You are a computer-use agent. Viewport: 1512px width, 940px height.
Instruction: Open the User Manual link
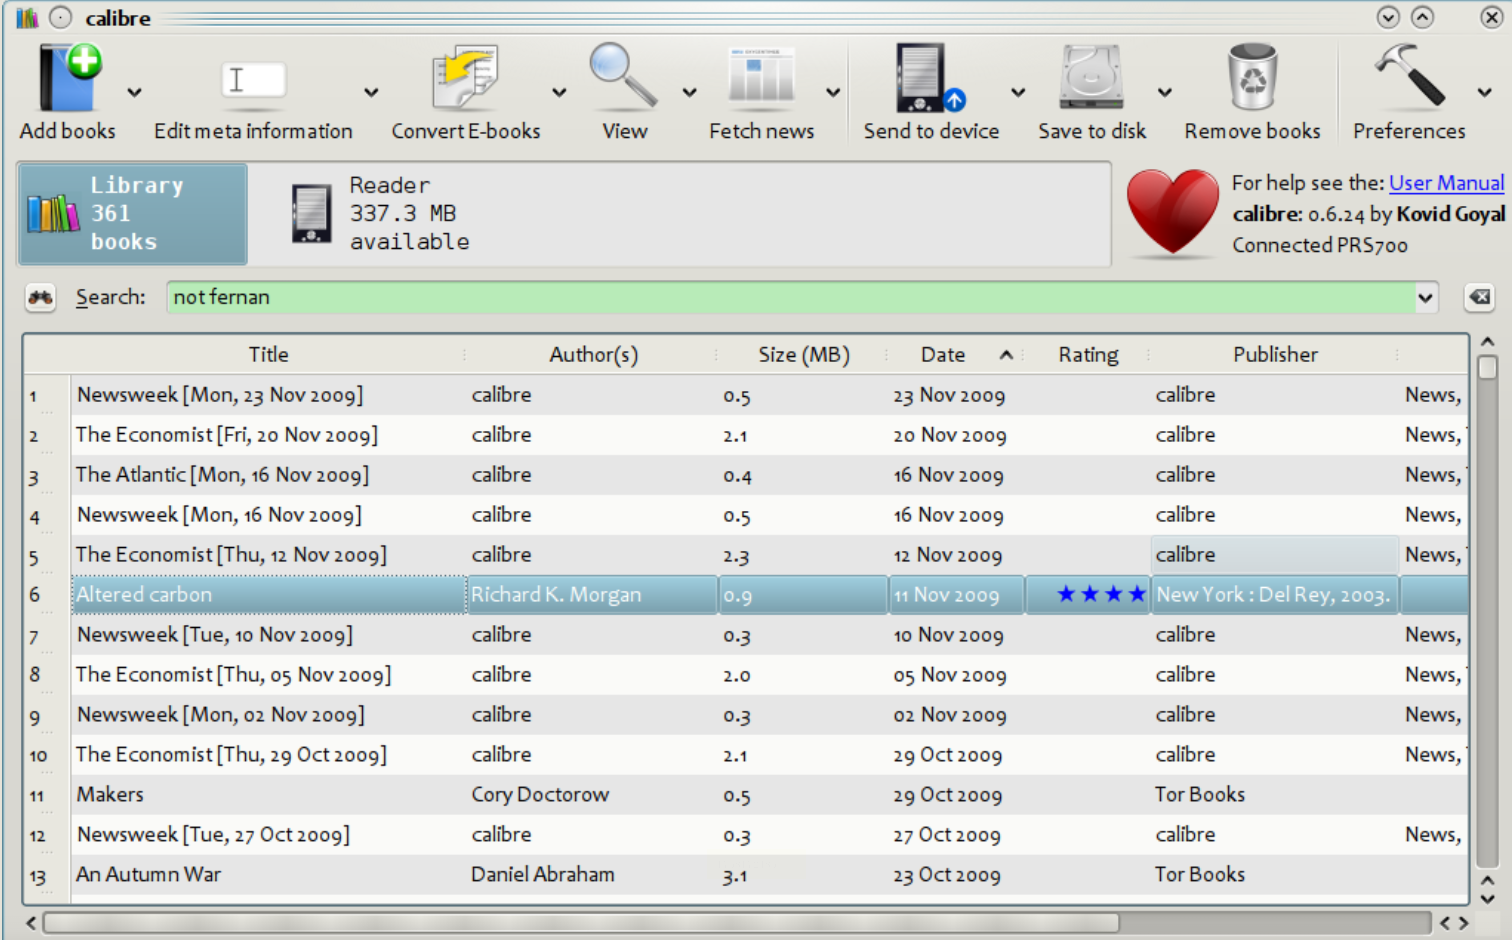pos(1446,183)
